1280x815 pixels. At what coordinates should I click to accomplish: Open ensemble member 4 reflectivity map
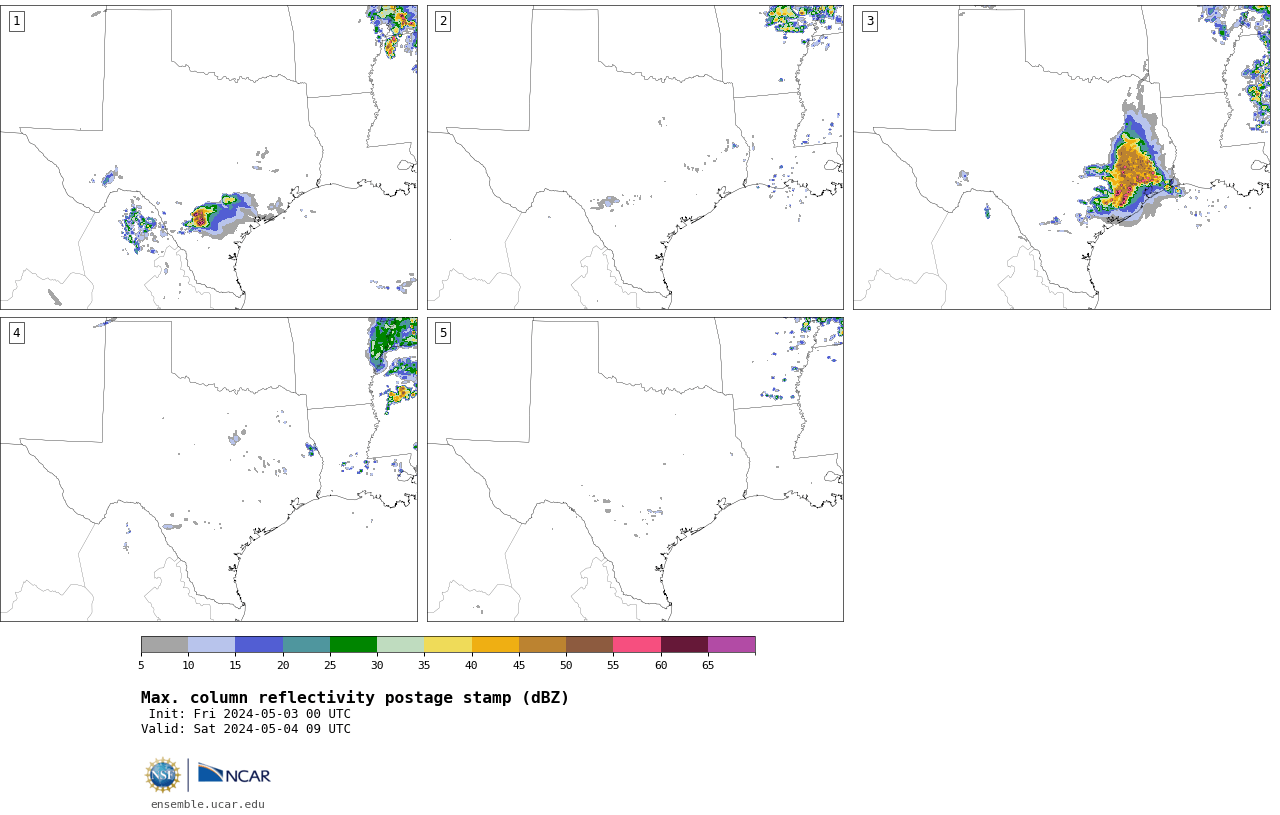pyautogui.click(x=209, y=469)
